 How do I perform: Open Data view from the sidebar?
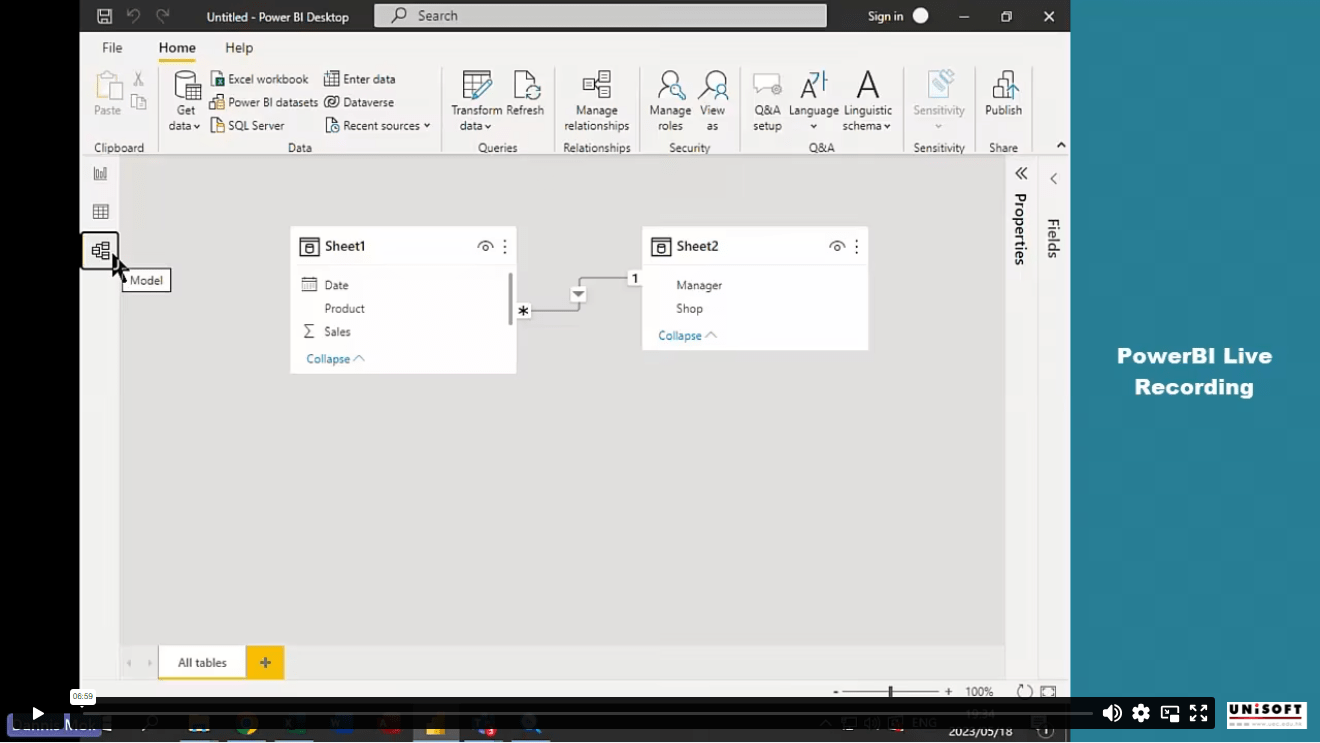pos(100,211)
